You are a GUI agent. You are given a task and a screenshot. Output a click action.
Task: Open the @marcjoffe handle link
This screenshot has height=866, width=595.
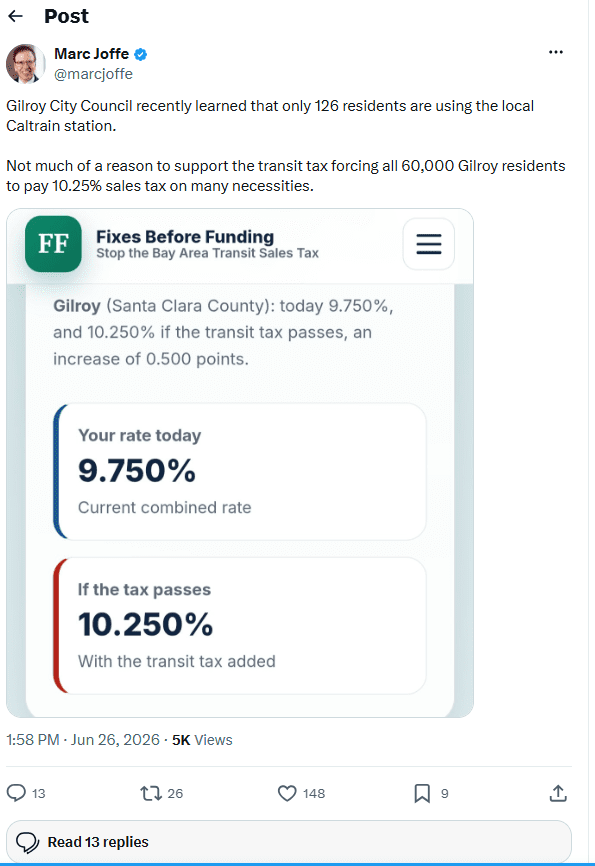[x=93, y=74]
